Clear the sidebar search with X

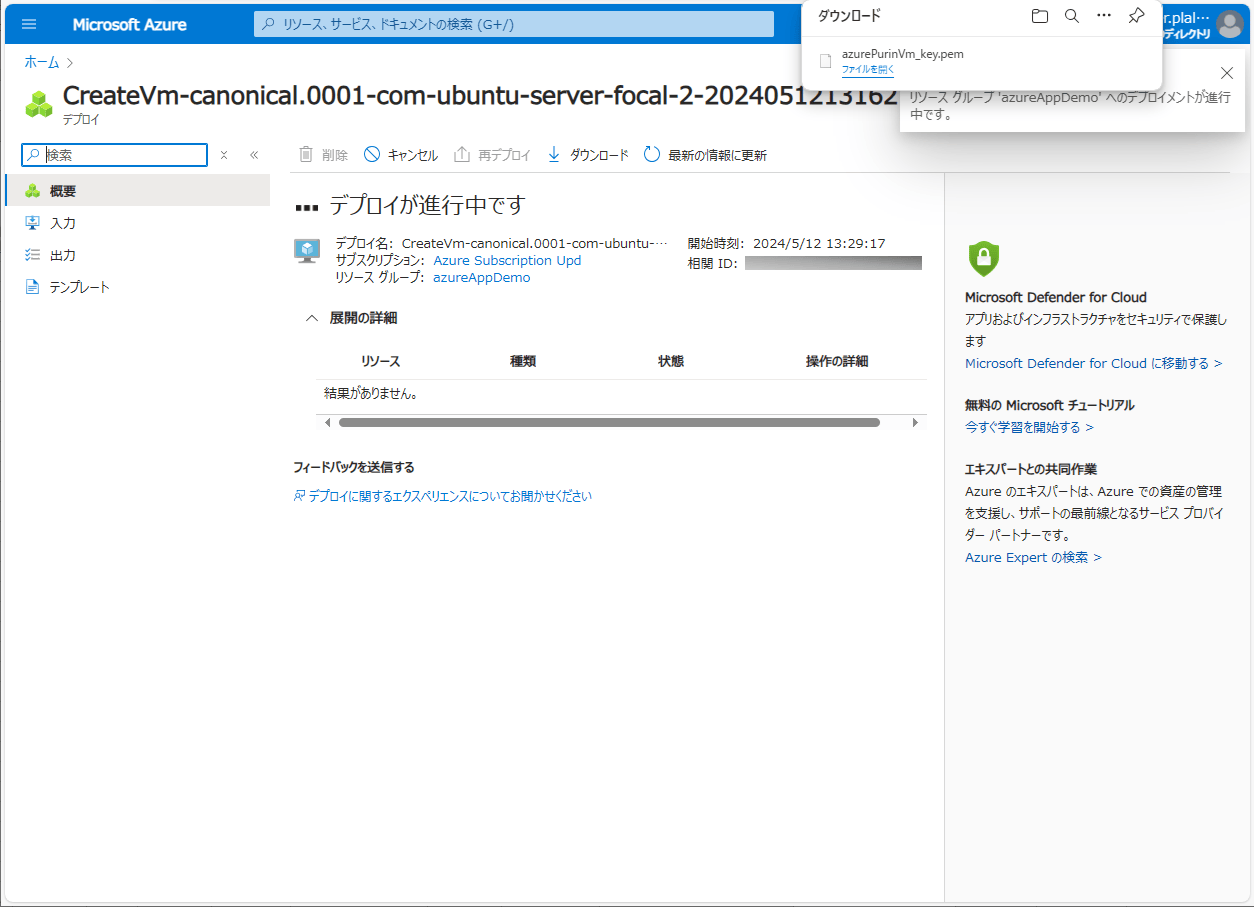(x=224, y=155)
